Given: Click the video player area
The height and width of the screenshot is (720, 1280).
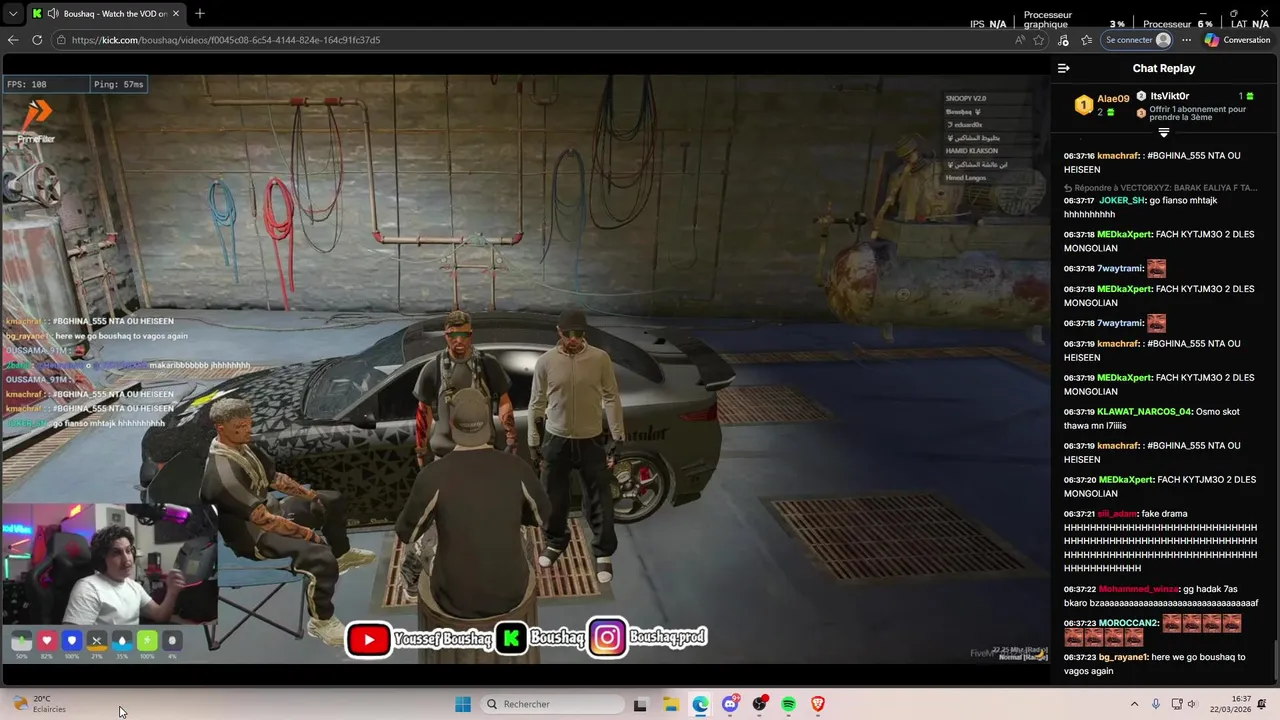Looking at the screenshot, I should pos(525,370).
